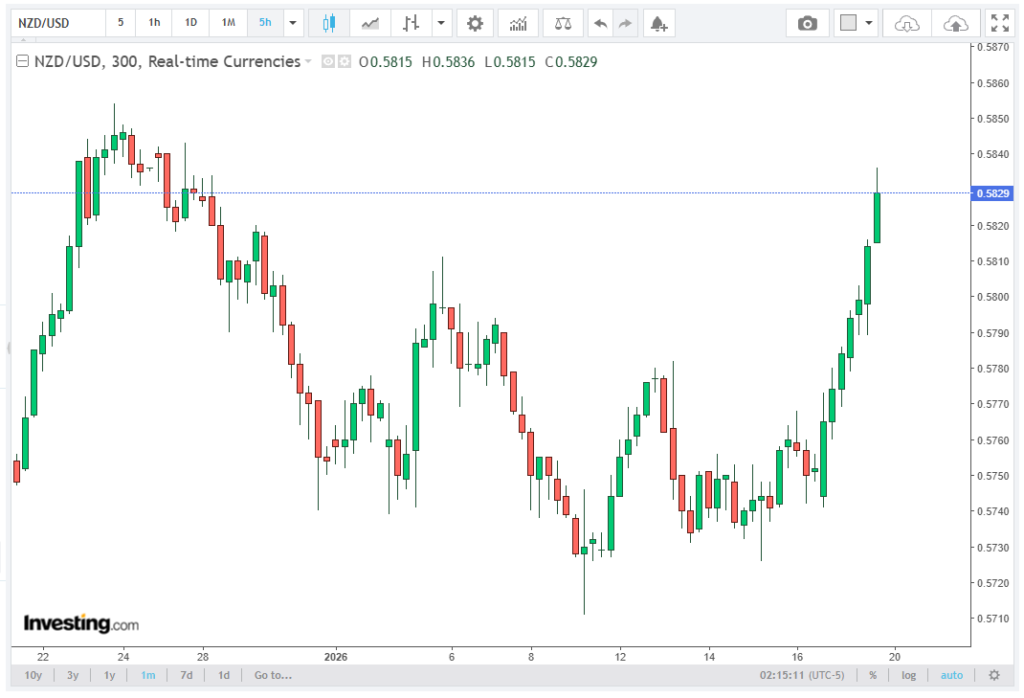Toggle the log scale option

pyautogui.click(x=908, y=675)
